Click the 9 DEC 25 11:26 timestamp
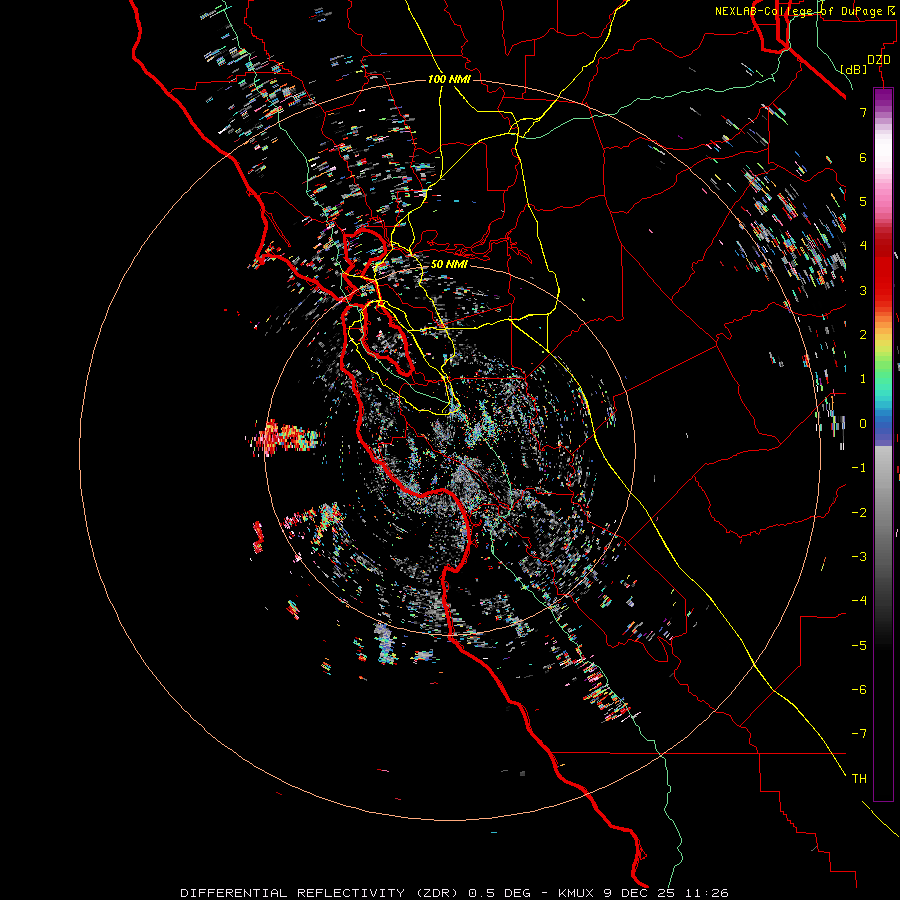Screen dimensions: 900x900 coord(666,893)
